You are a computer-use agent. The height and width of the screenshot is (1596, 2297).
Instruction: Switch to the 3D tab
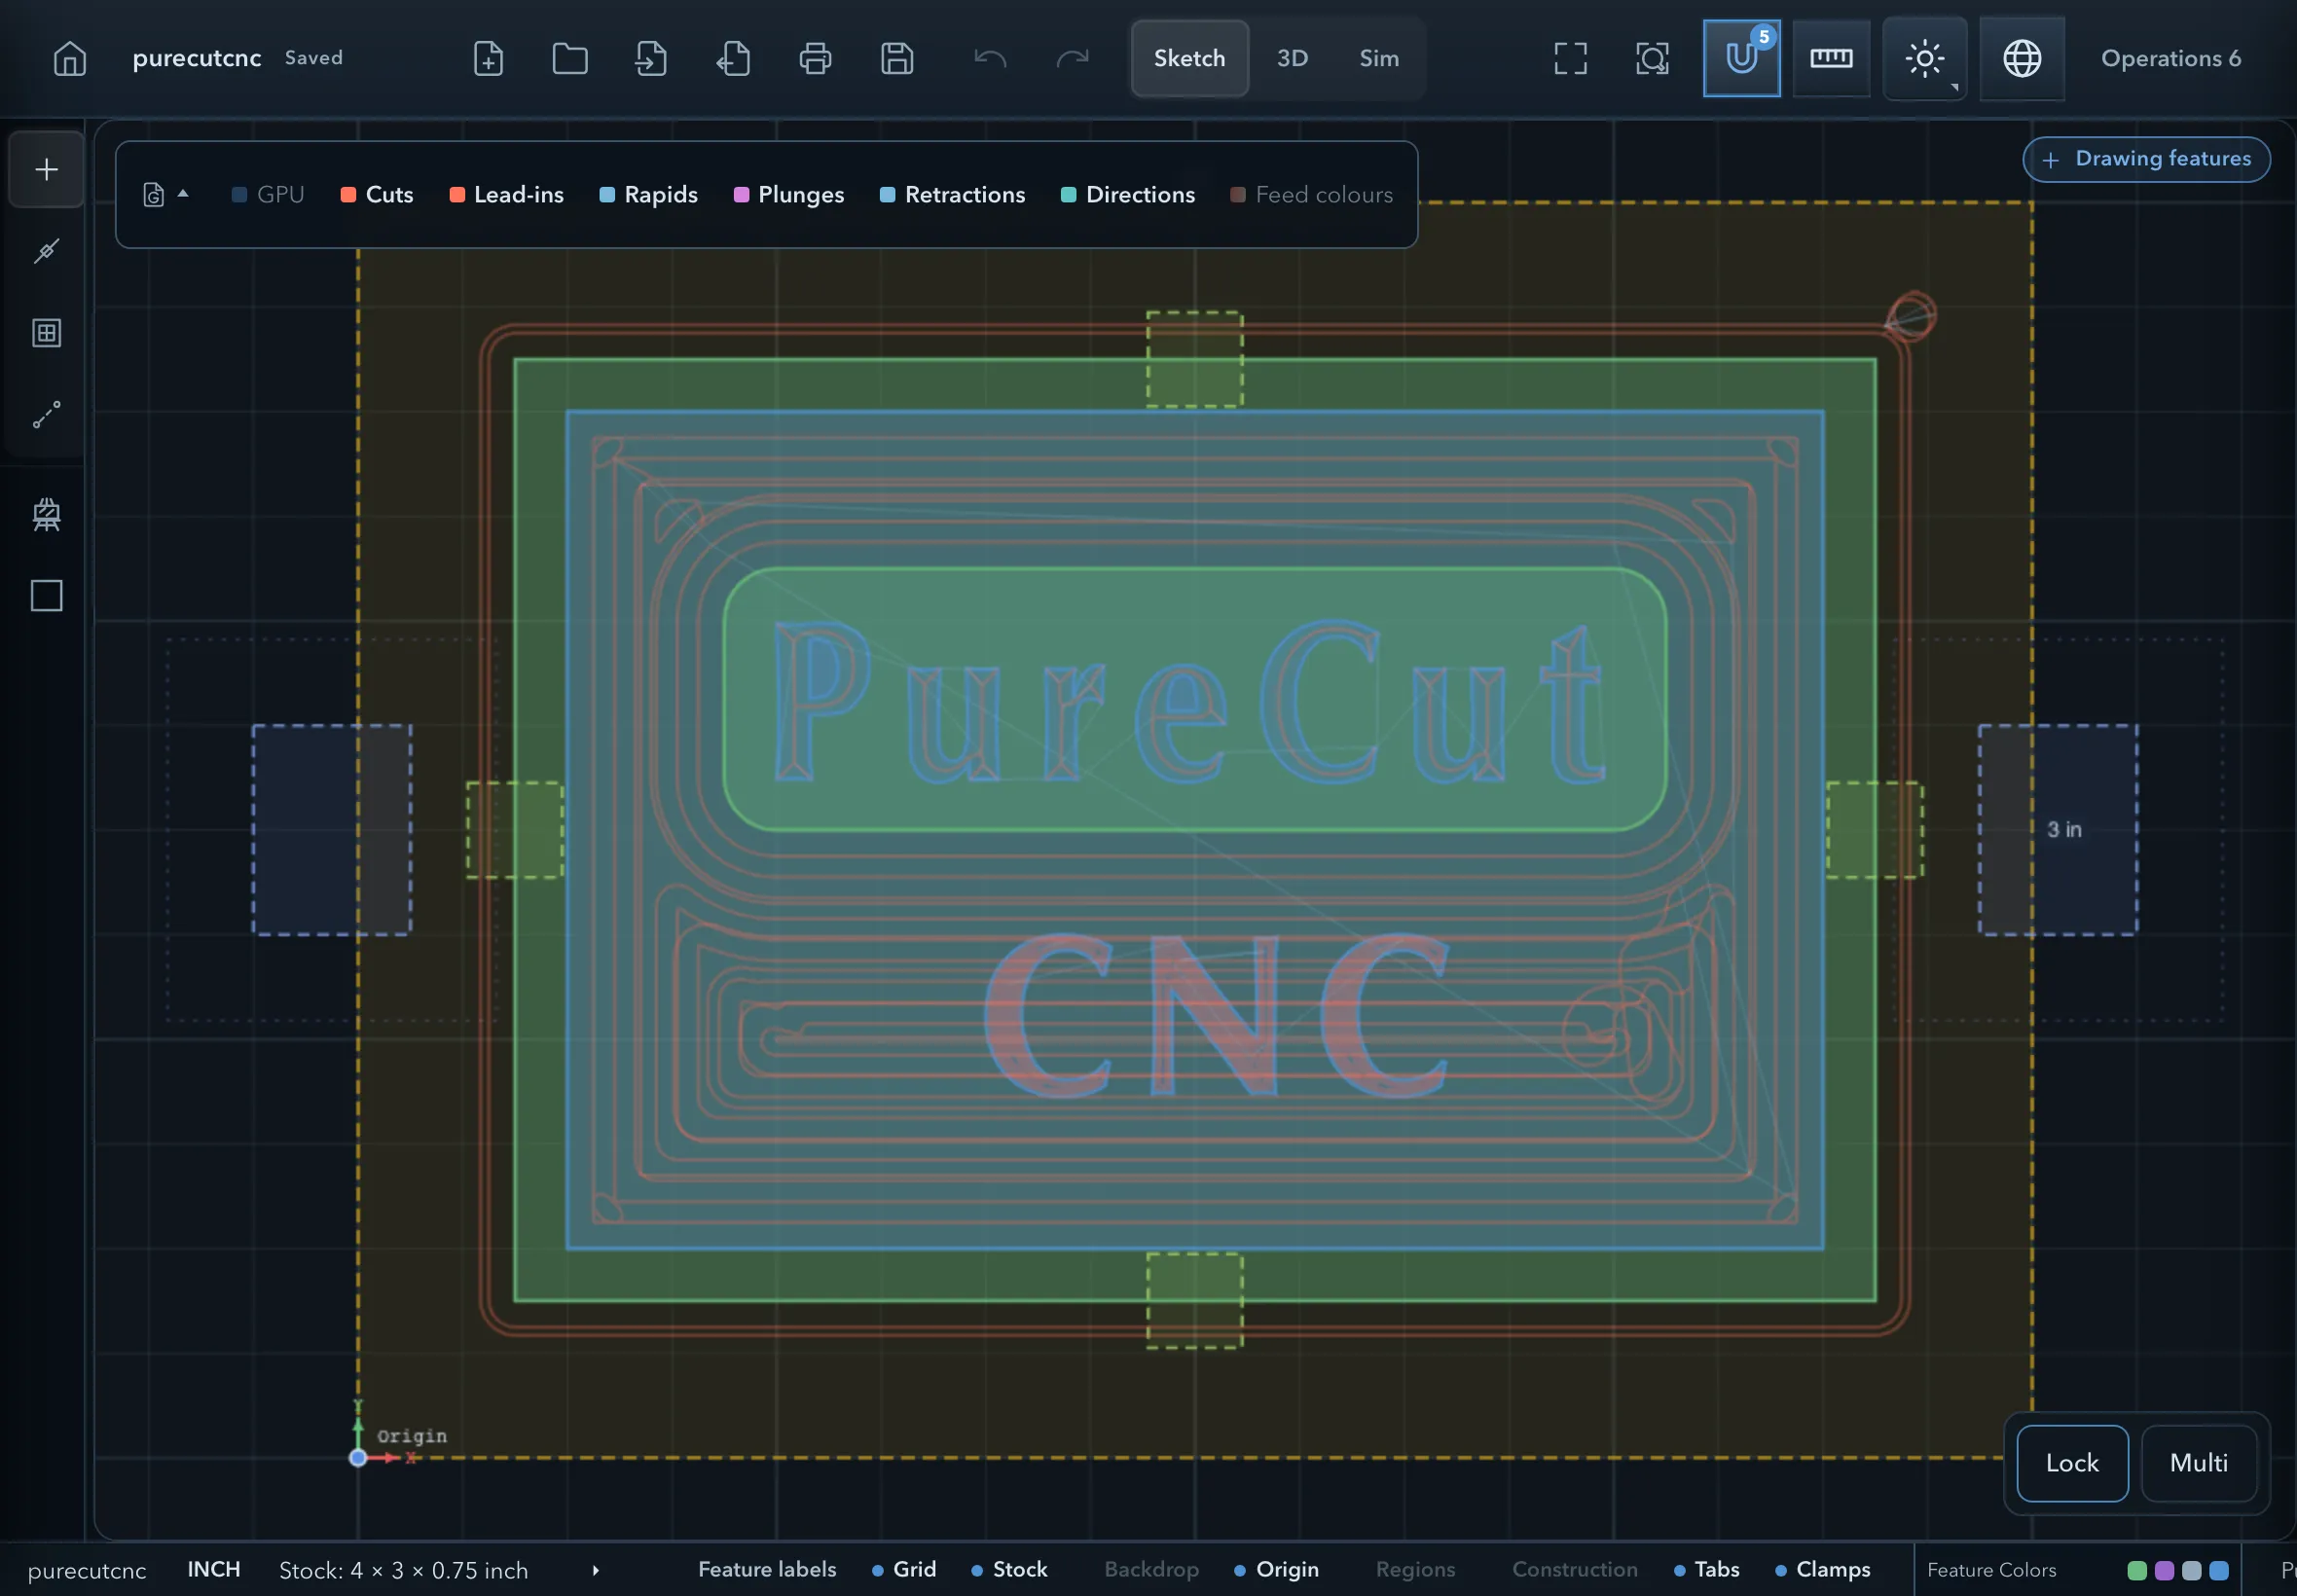click(1292, 58)
